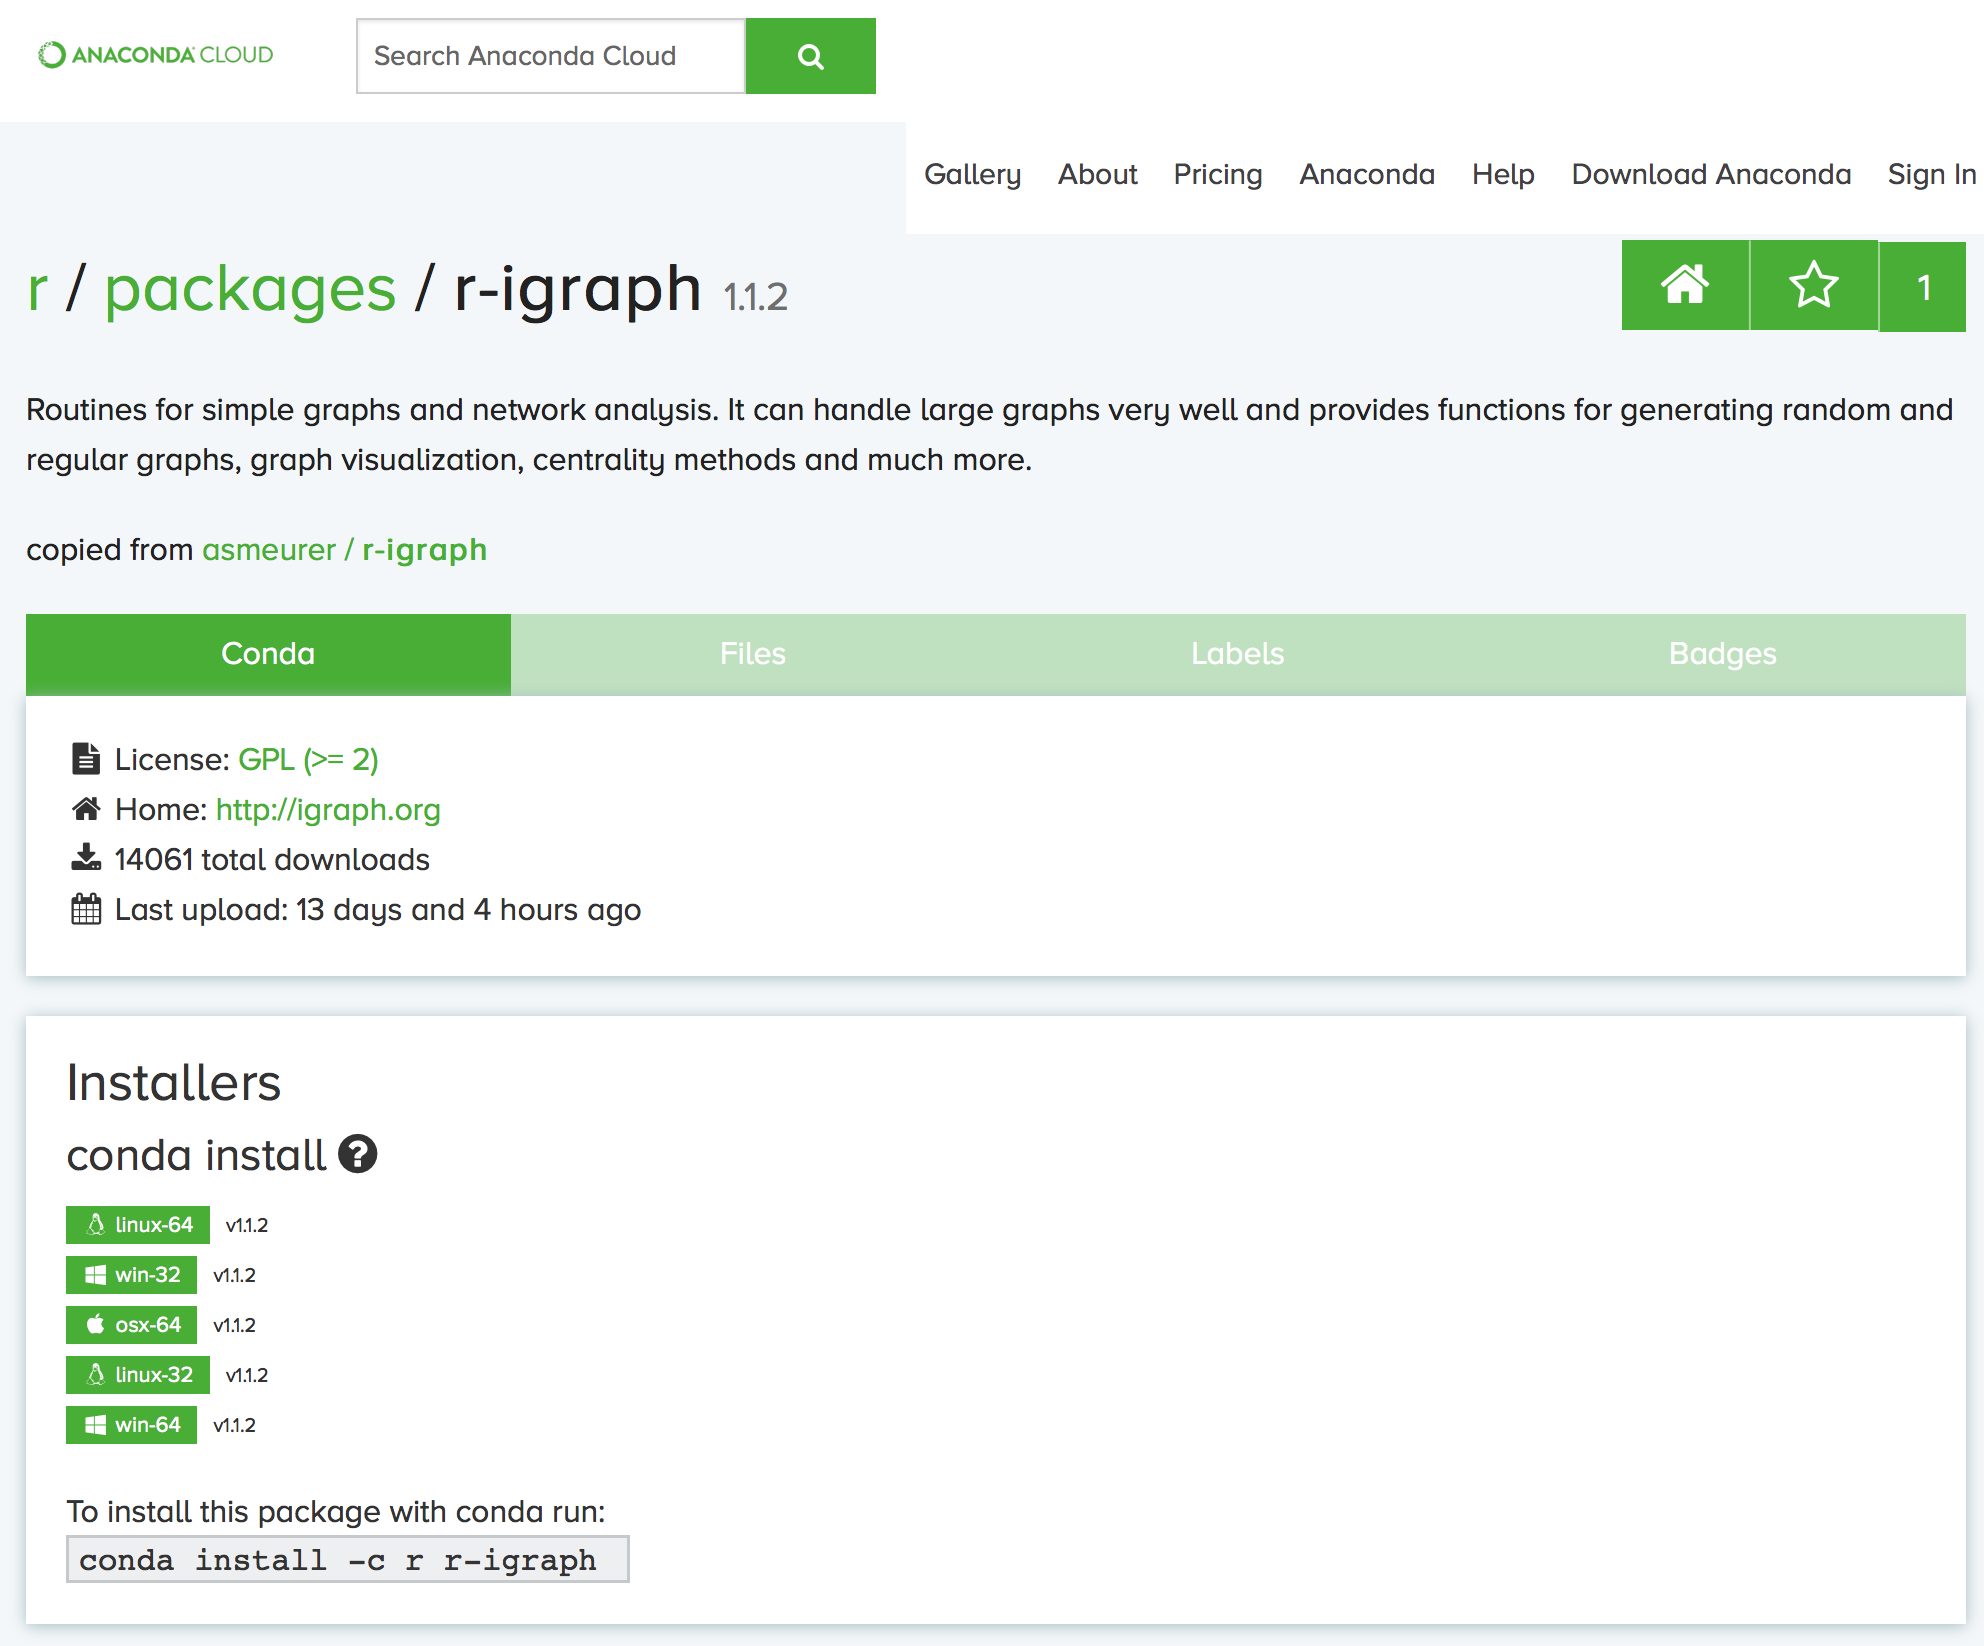Switch to the Labels tab
This screenshot has height=1646, width=1984.
1238,654
